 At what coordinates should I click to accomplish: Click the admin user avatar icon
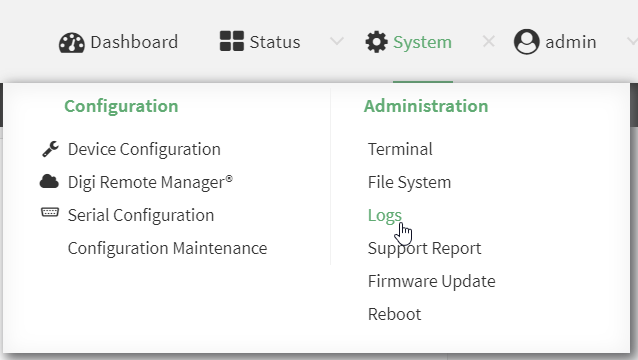click(527, 41)
